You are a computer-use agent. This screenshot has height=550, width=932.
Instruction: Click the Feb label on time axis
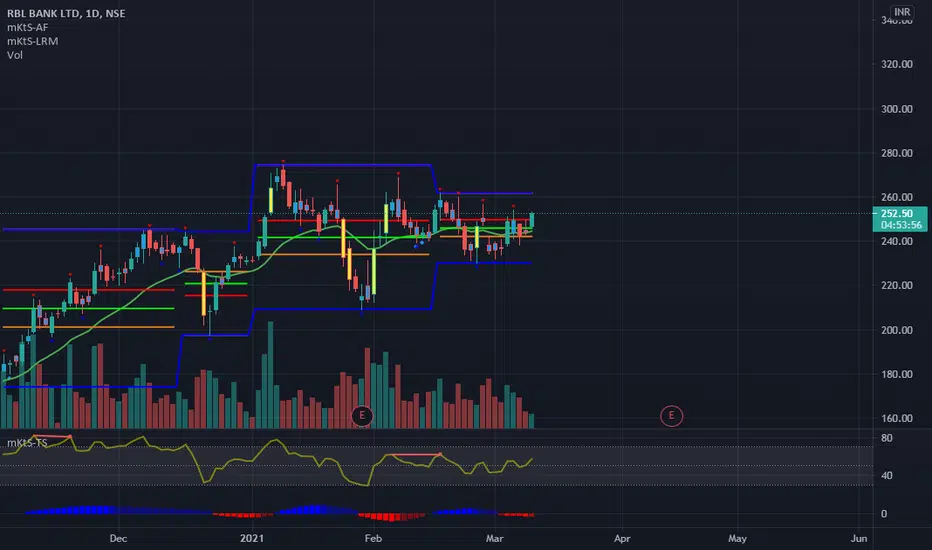click(373, 538)
